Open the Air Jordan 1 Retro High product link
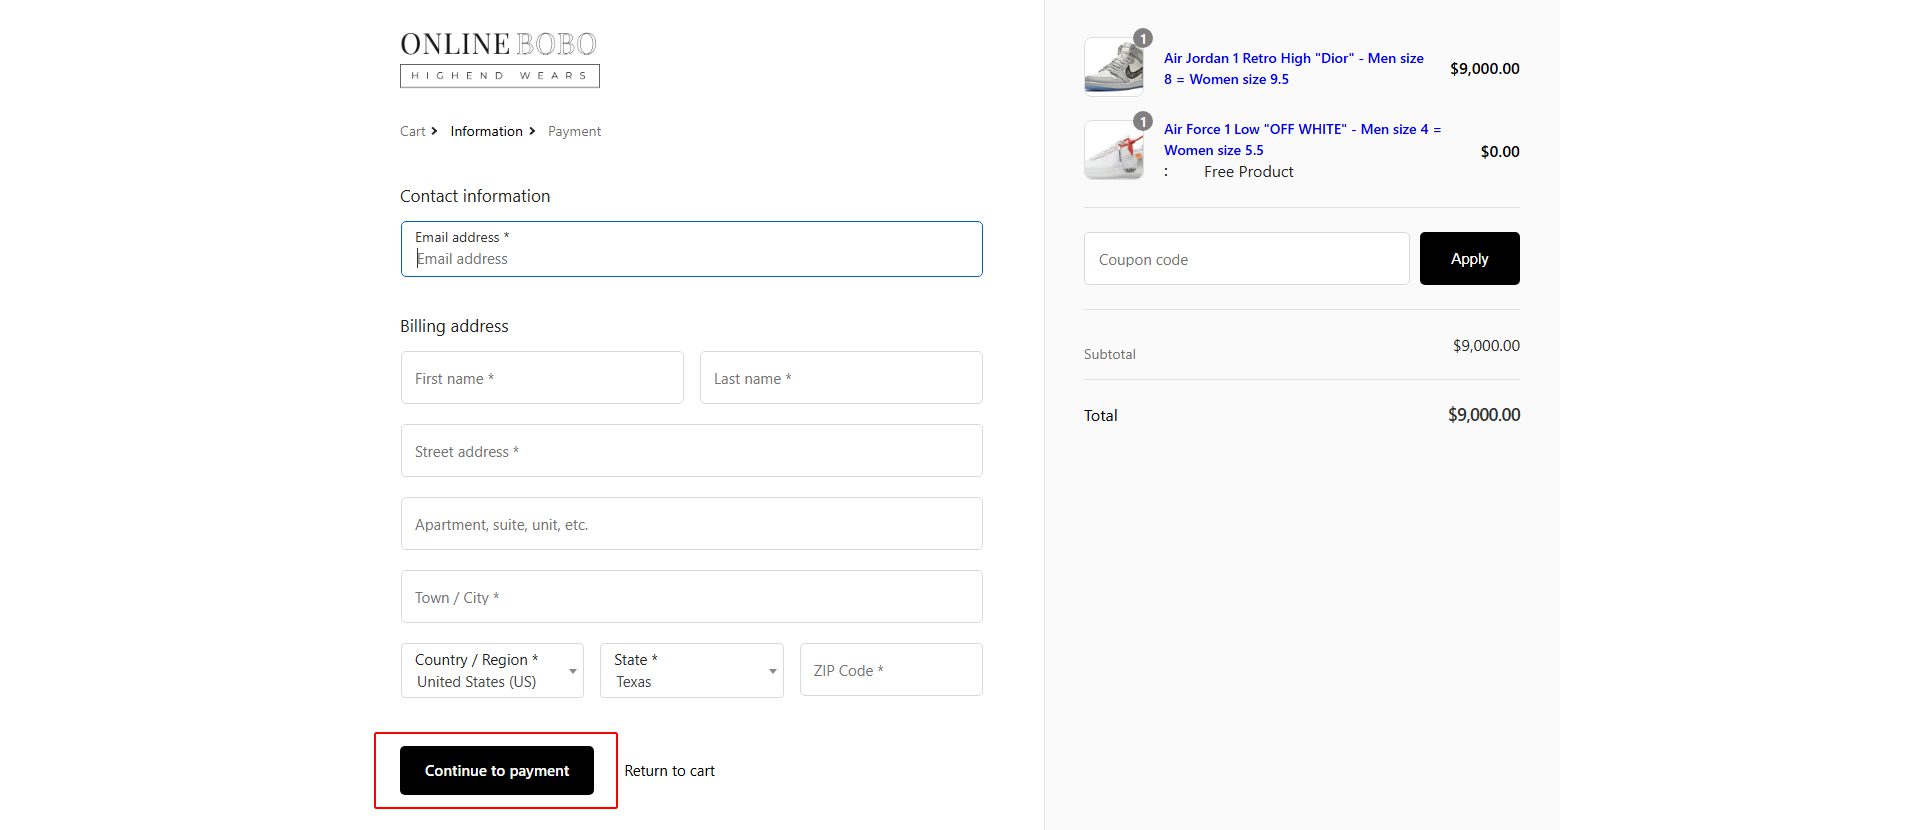 1294,69
